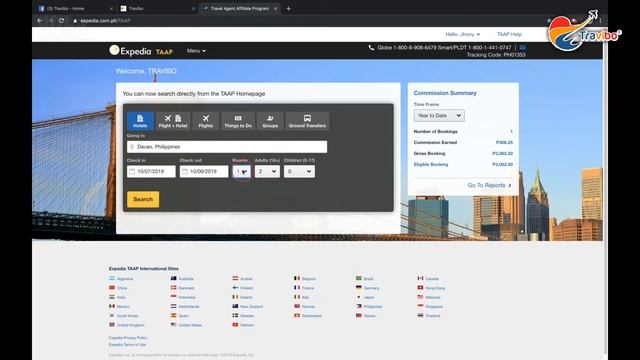Click the Finland flag icon
The image size is (640, 360).
pos(236,288)
